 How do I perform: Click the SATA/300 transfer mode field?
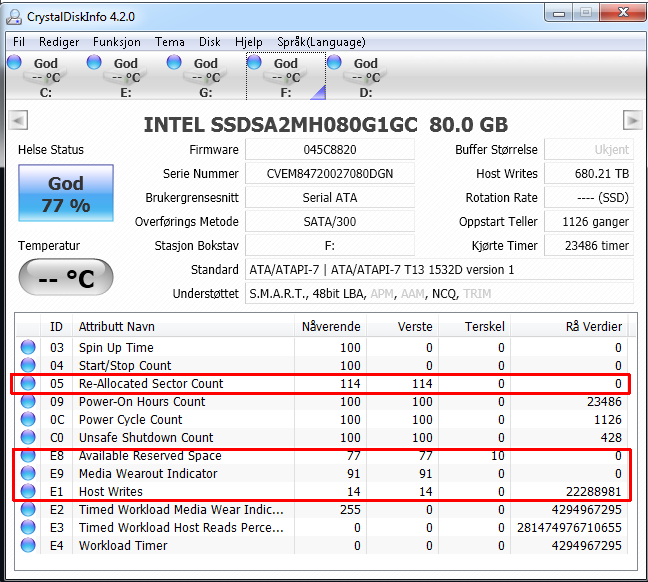point(330,221)
